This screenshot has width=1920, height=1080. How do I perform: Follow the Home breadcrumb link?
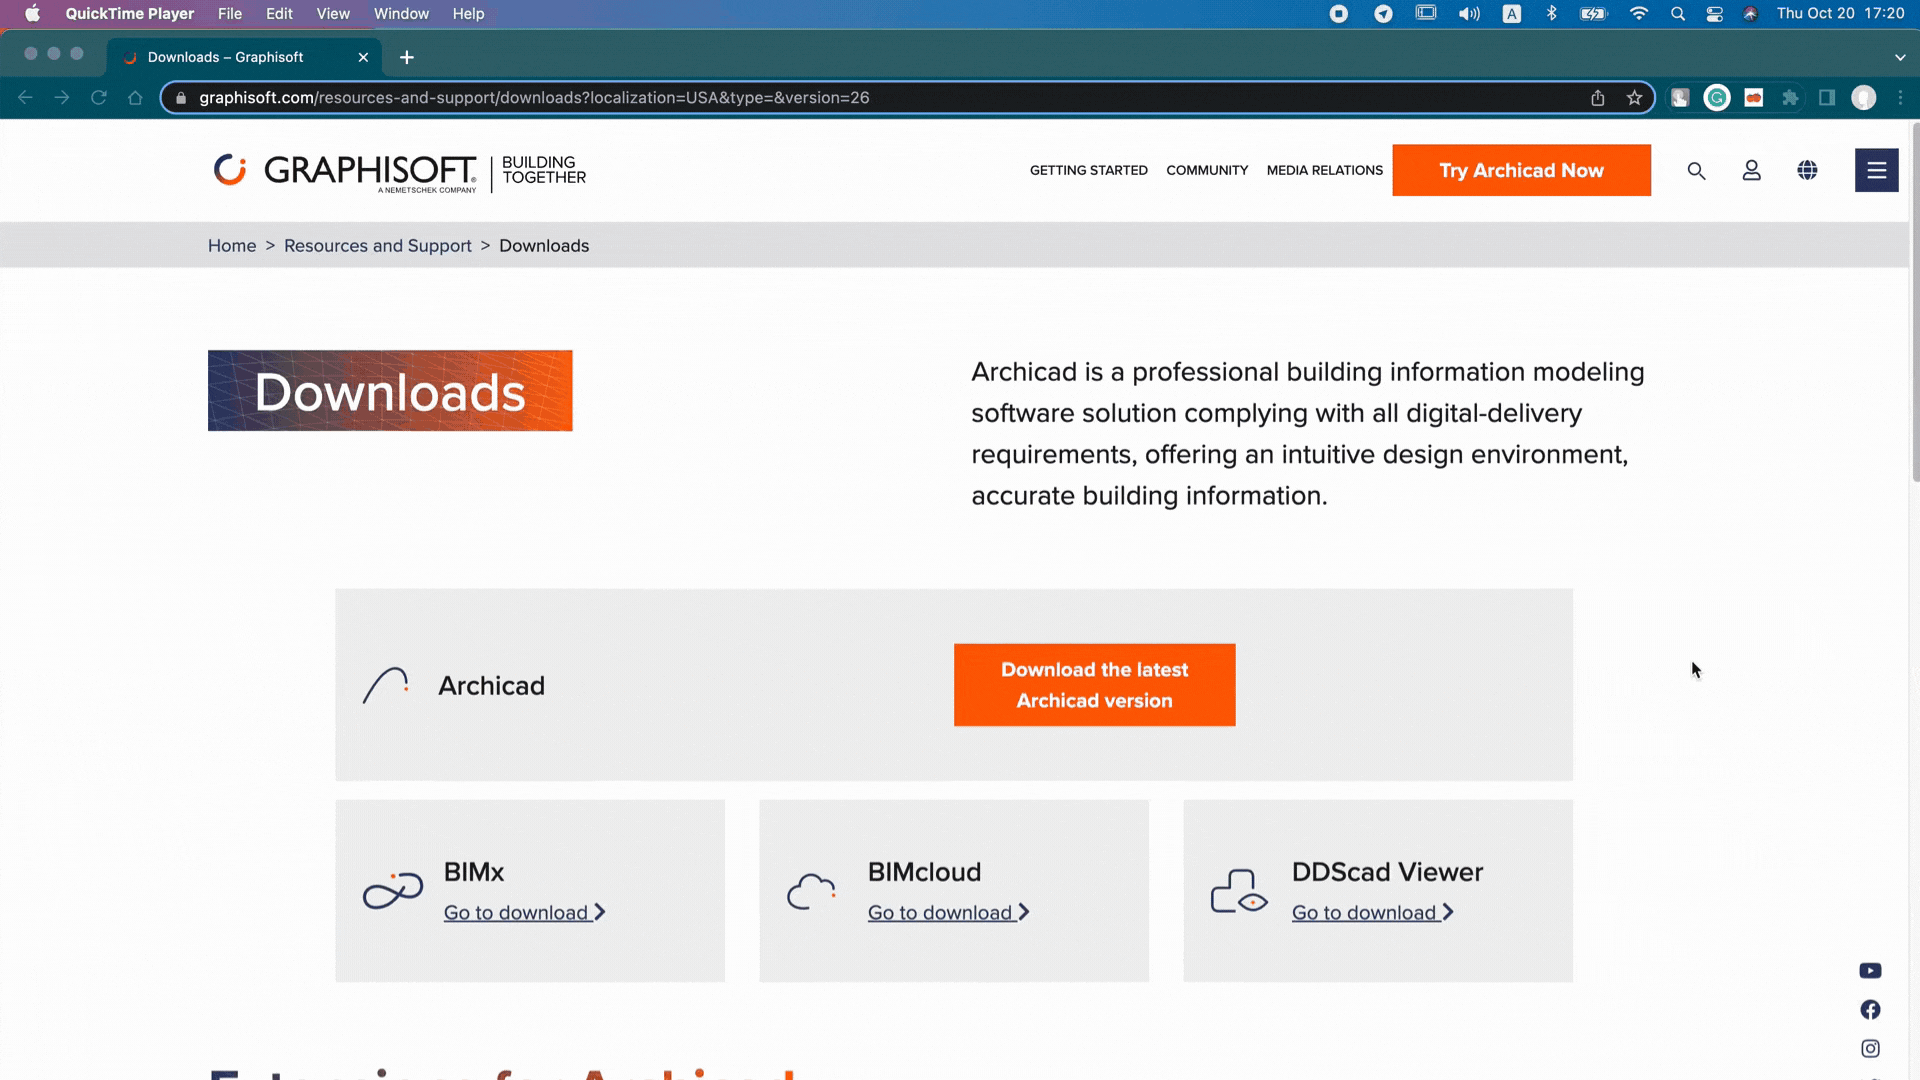(x=232, y=246)
